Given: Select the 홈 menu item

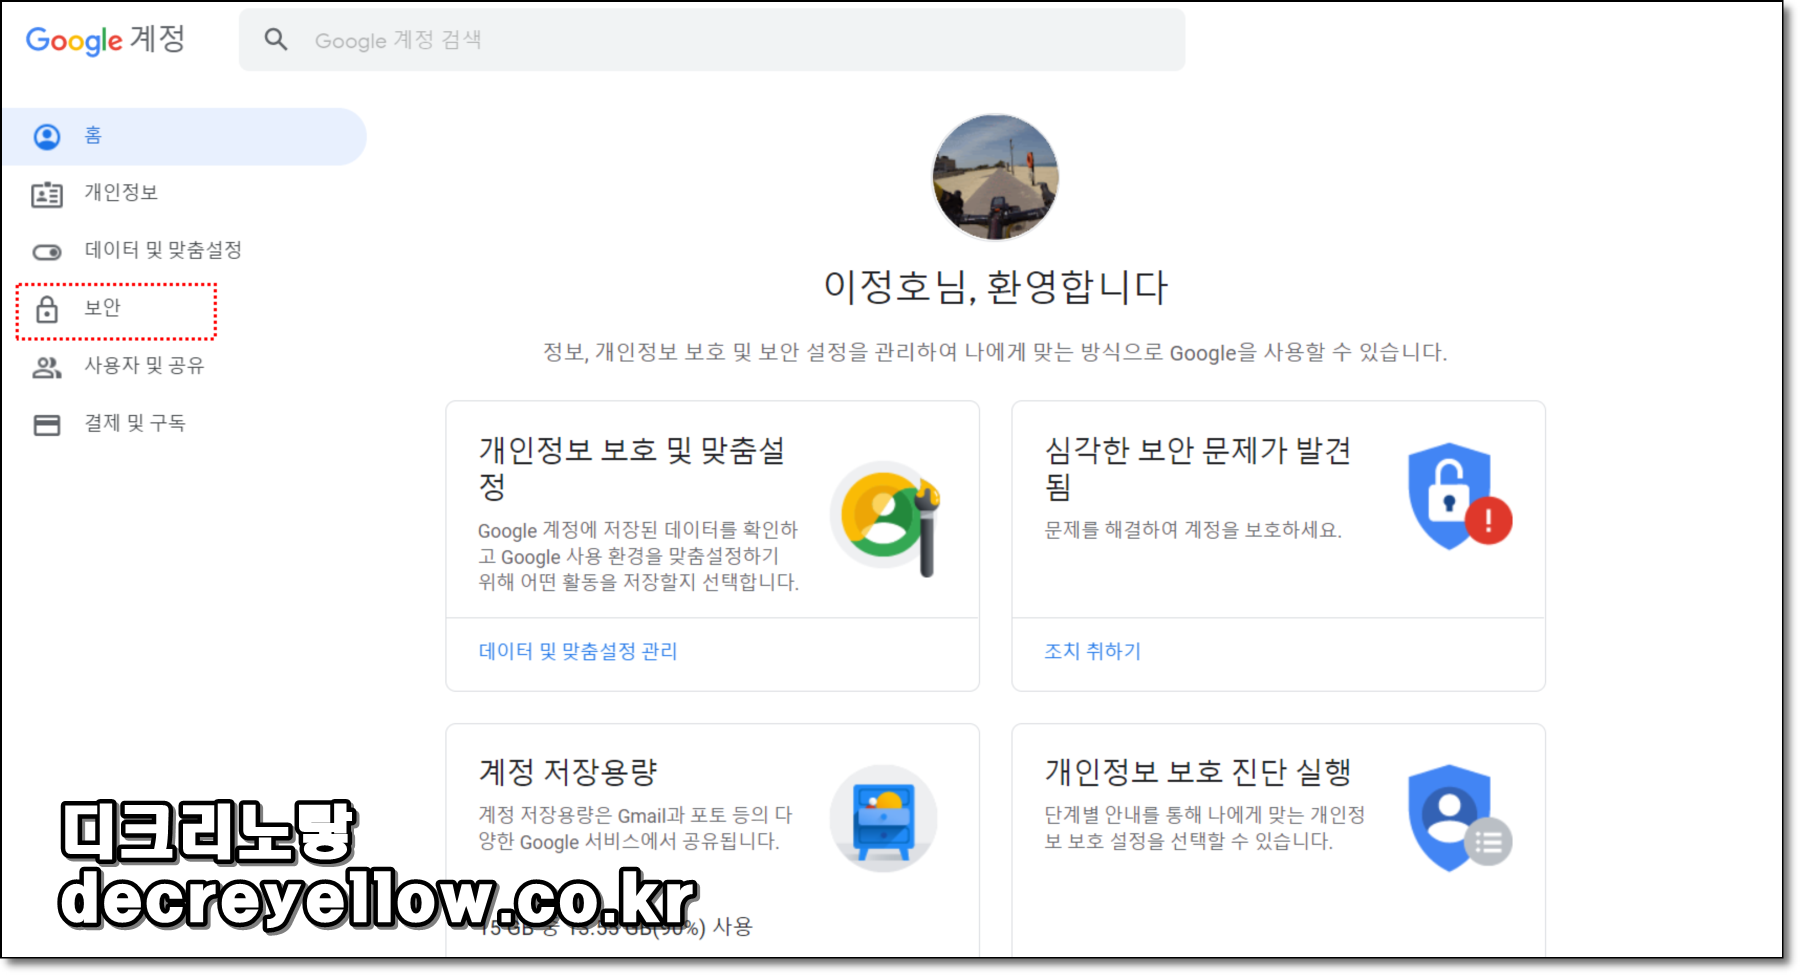Looking at the screenshot, I should point(184,136).
